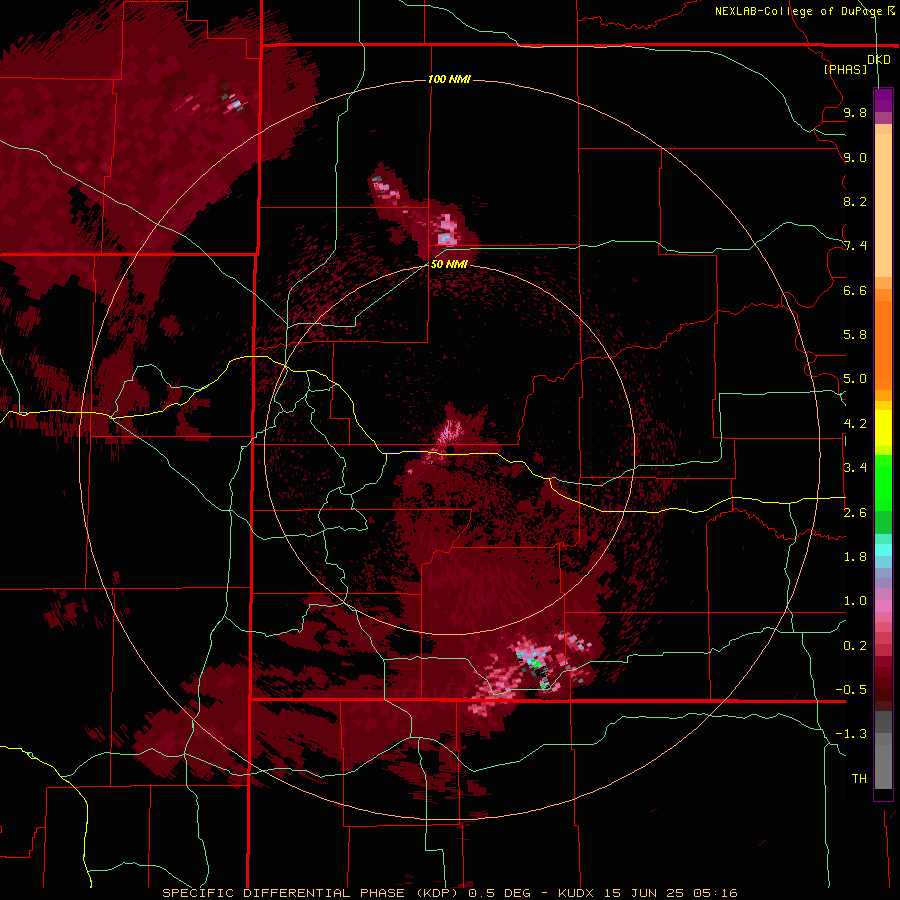
Task: Click the 8.2 value on the color scale
Action: 855,201
